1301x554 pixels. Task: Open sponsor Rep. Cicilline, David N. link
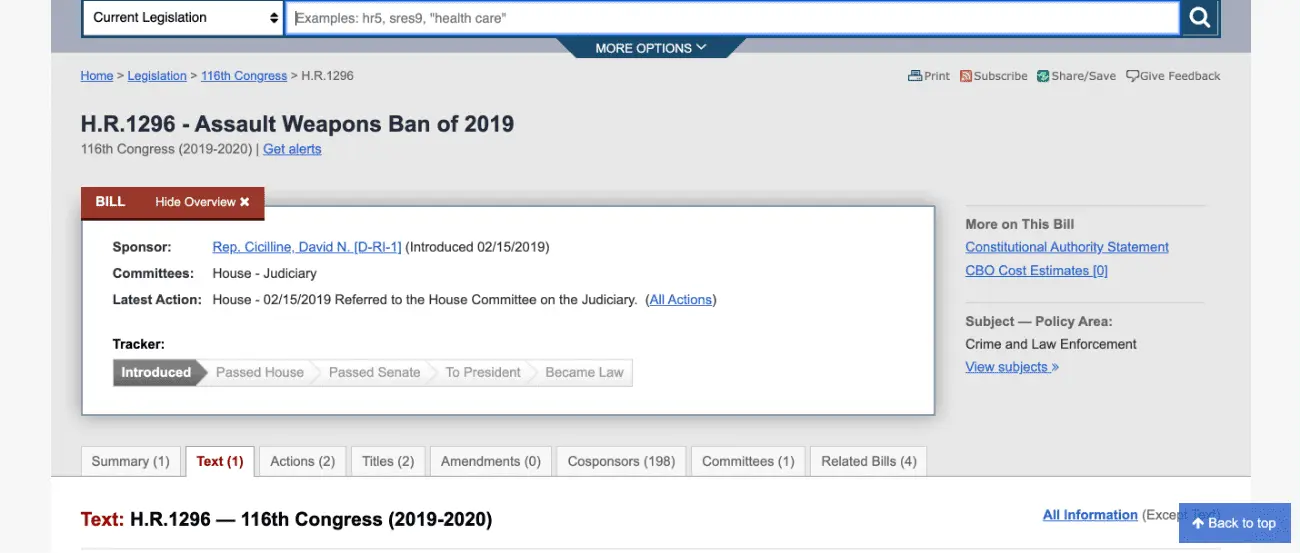307,247
